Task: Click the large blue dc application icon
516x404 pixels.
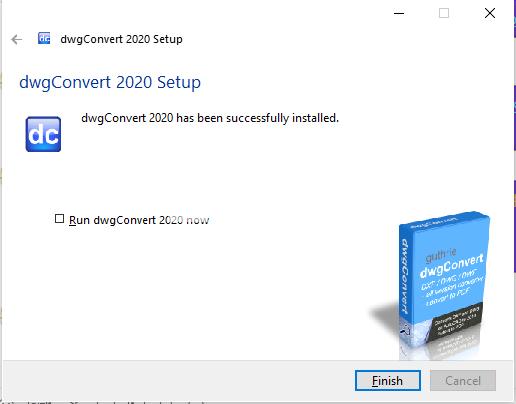Action: click(x=43, y=134)
